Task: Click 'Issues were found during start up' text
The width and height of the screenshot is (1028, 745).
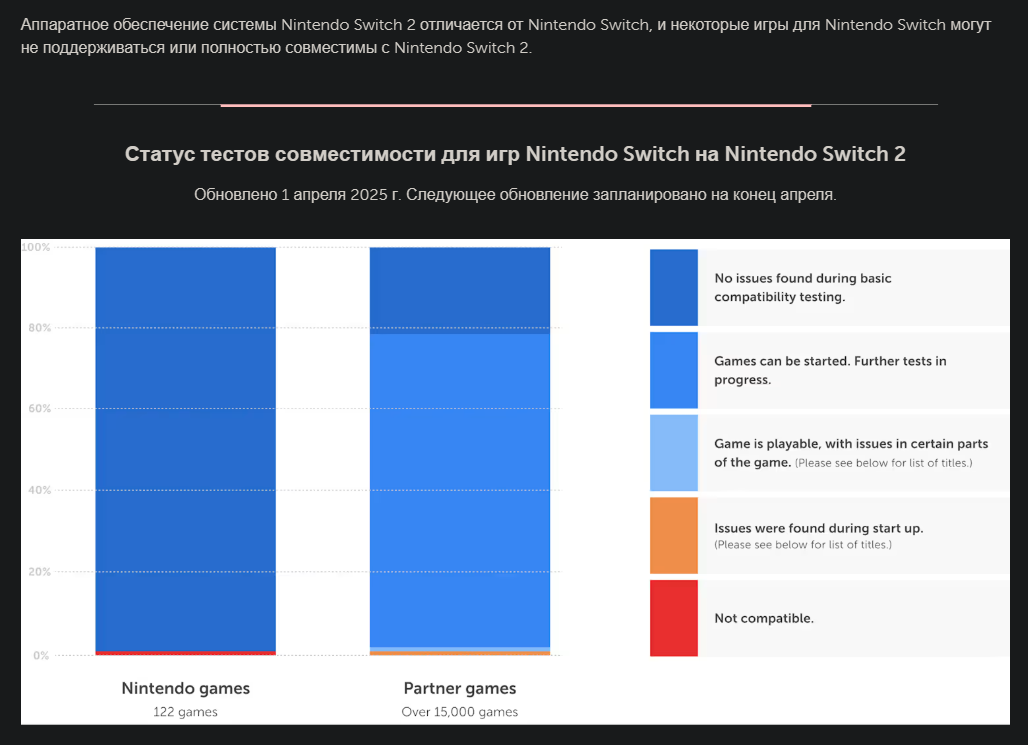Action: pos(818,528)
